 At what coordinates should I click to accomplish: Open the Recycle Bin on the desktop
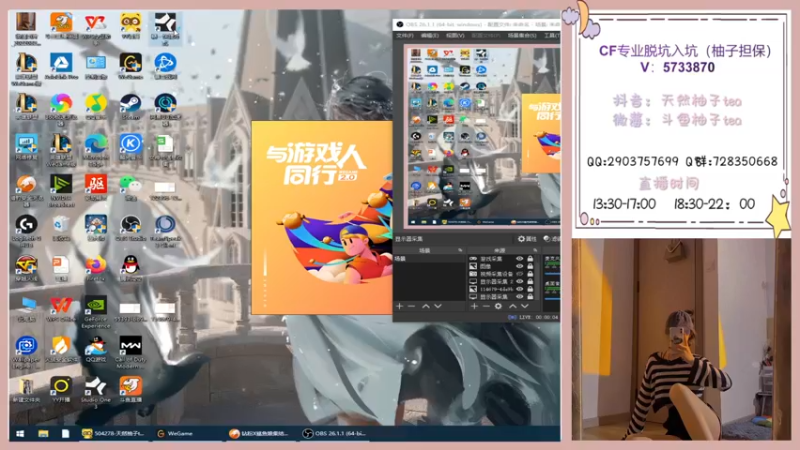pos(61,227)
